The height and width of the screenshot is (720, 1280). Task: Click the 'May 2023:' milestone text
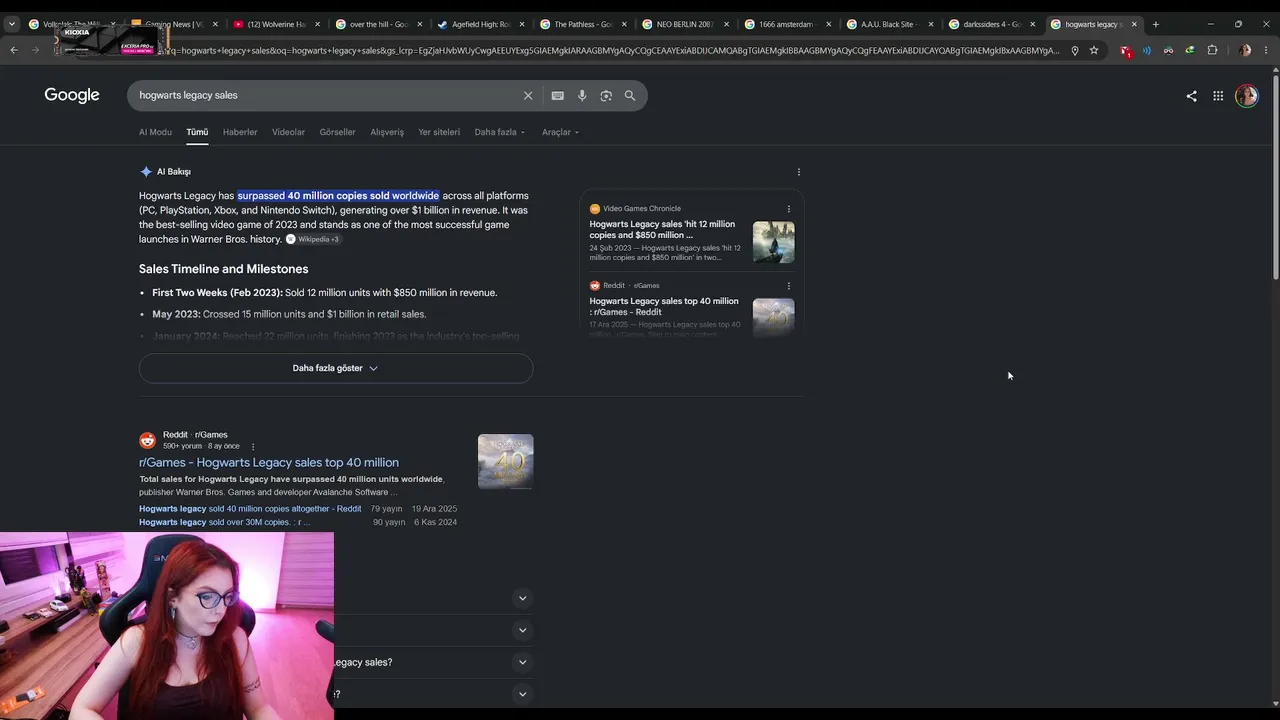pos(176,314)
